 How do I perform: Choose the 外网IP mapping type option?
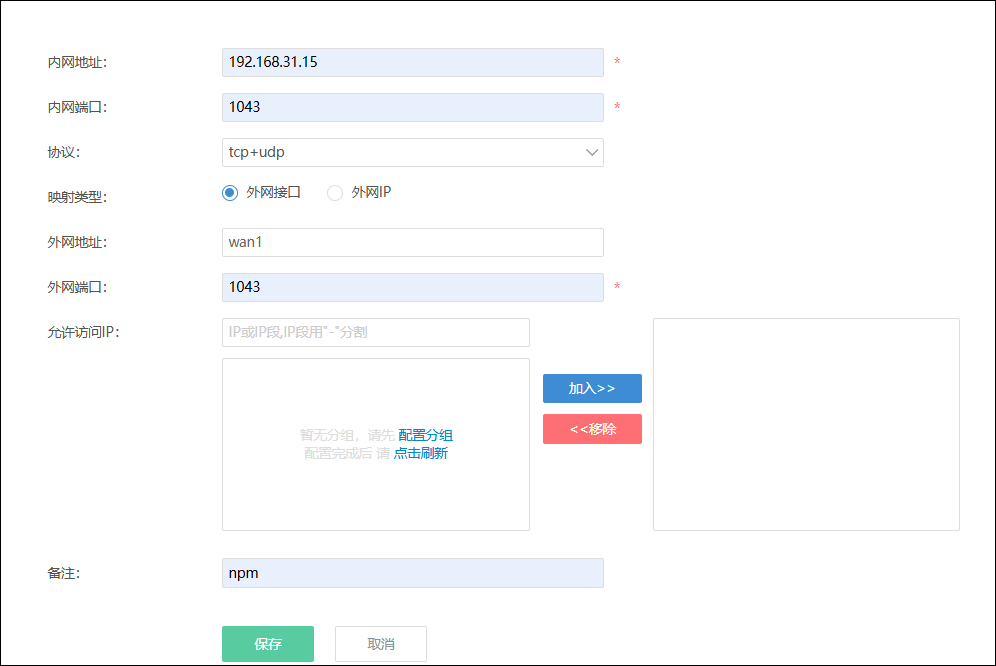pyautogui.click(x=335, y=193)
